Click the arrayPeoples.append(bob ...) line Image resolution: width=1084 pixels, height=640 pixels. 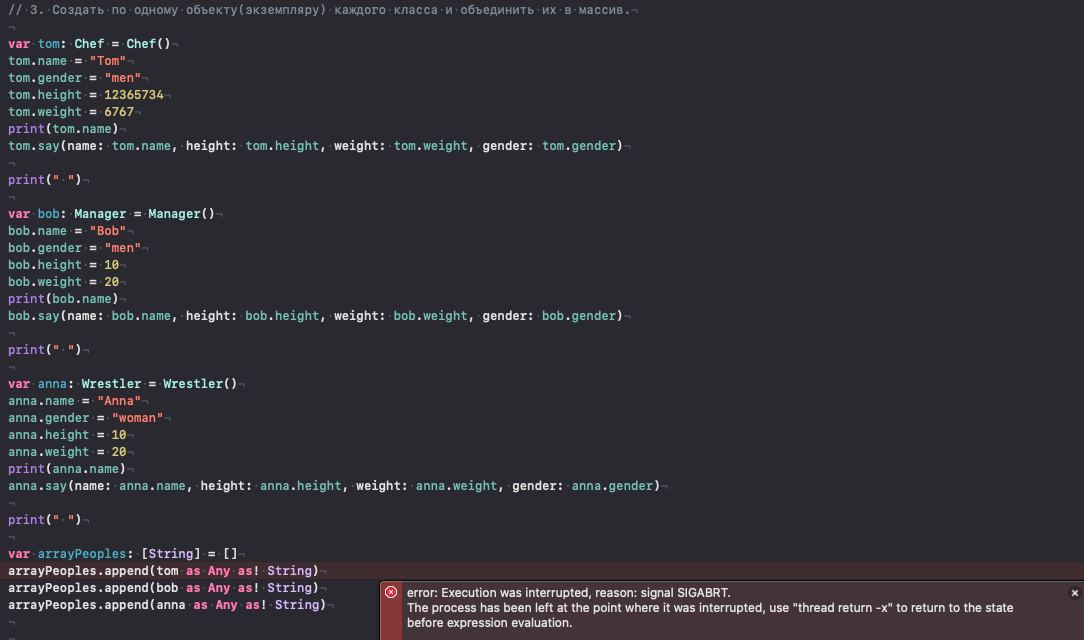pos(163,587)
